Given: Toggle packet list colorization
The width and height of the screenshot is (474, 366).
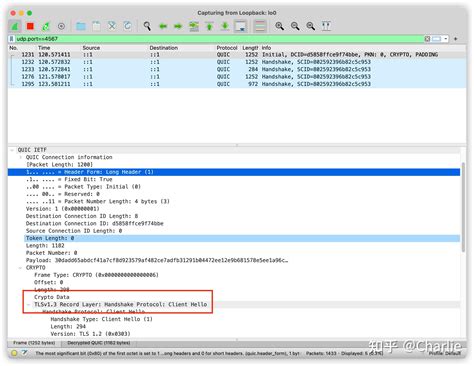Looking at the screenshot, I should [x=260, y=26].
